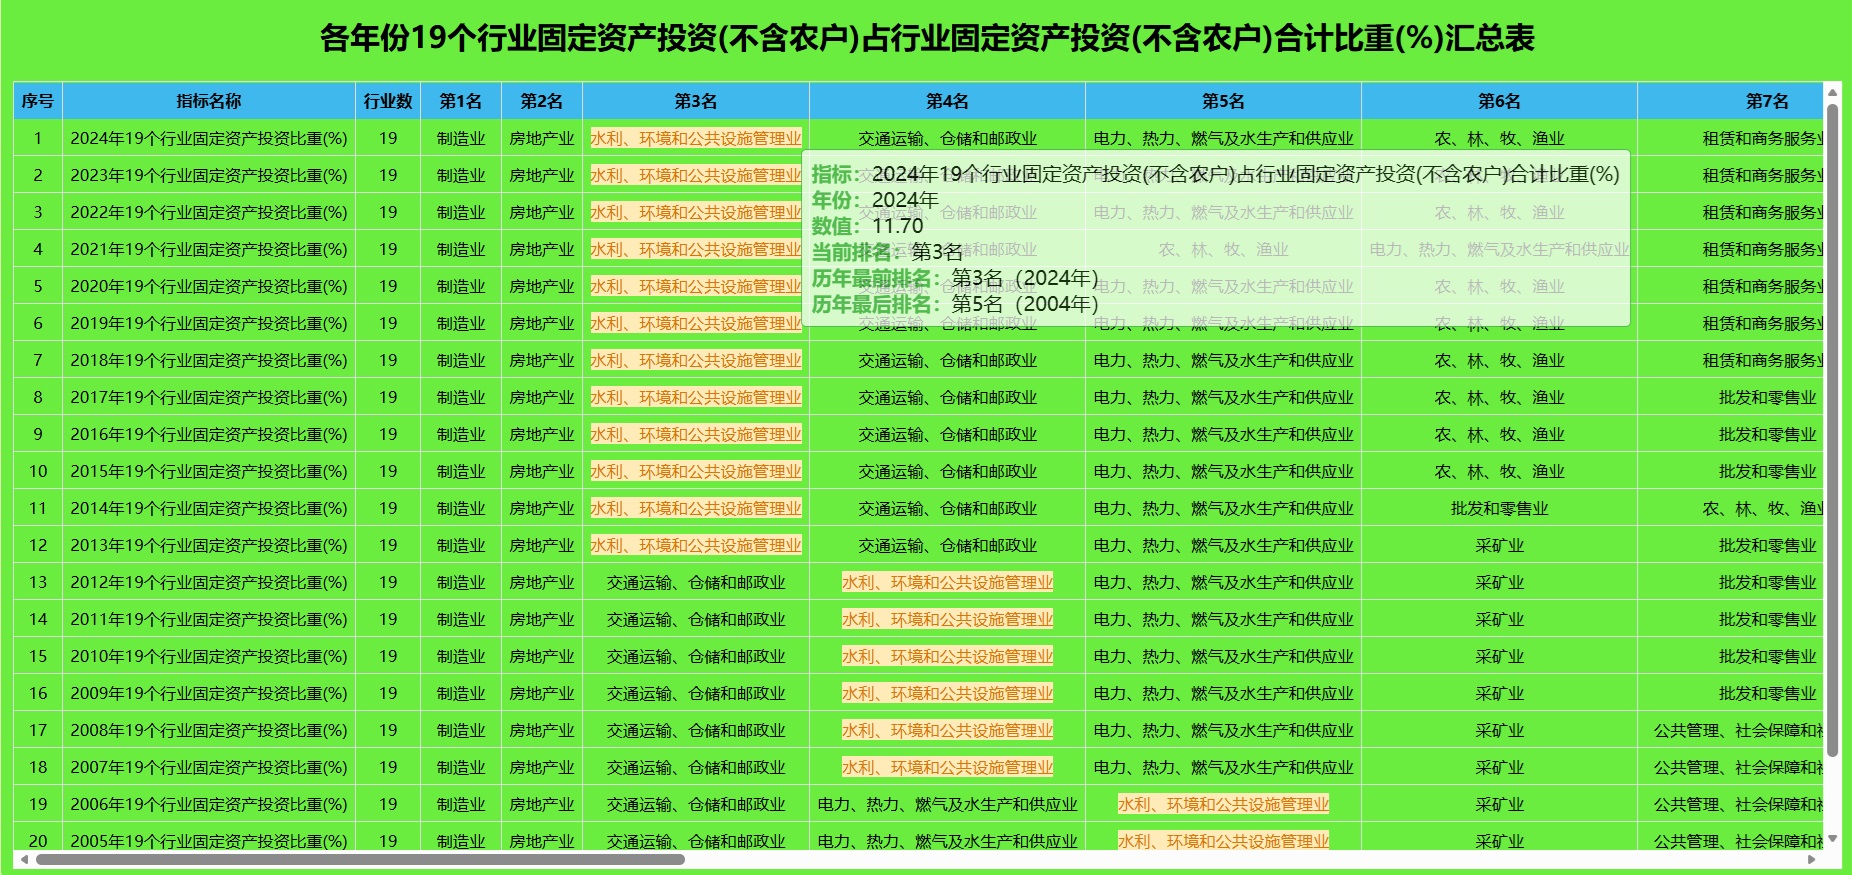Click 2018年19个行业固定资产投资比重(%) row name

[x=209, y=361]
